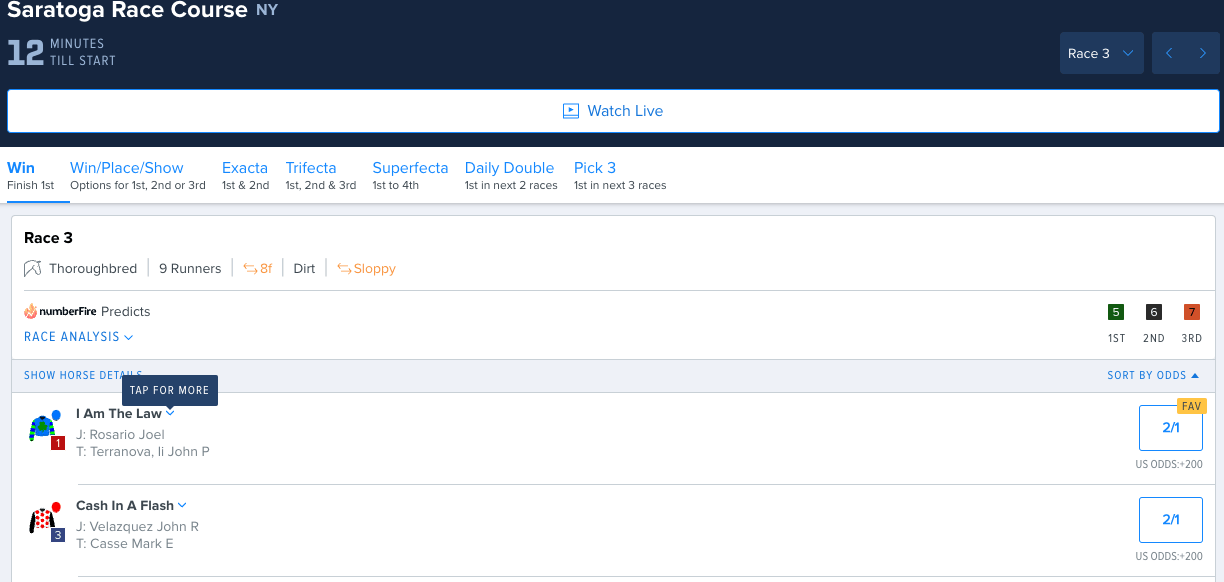Click Cash In A Flash jockey silks
This screenshot has width=1224, height=582.
pyautogui.click(x=44, y=519)
